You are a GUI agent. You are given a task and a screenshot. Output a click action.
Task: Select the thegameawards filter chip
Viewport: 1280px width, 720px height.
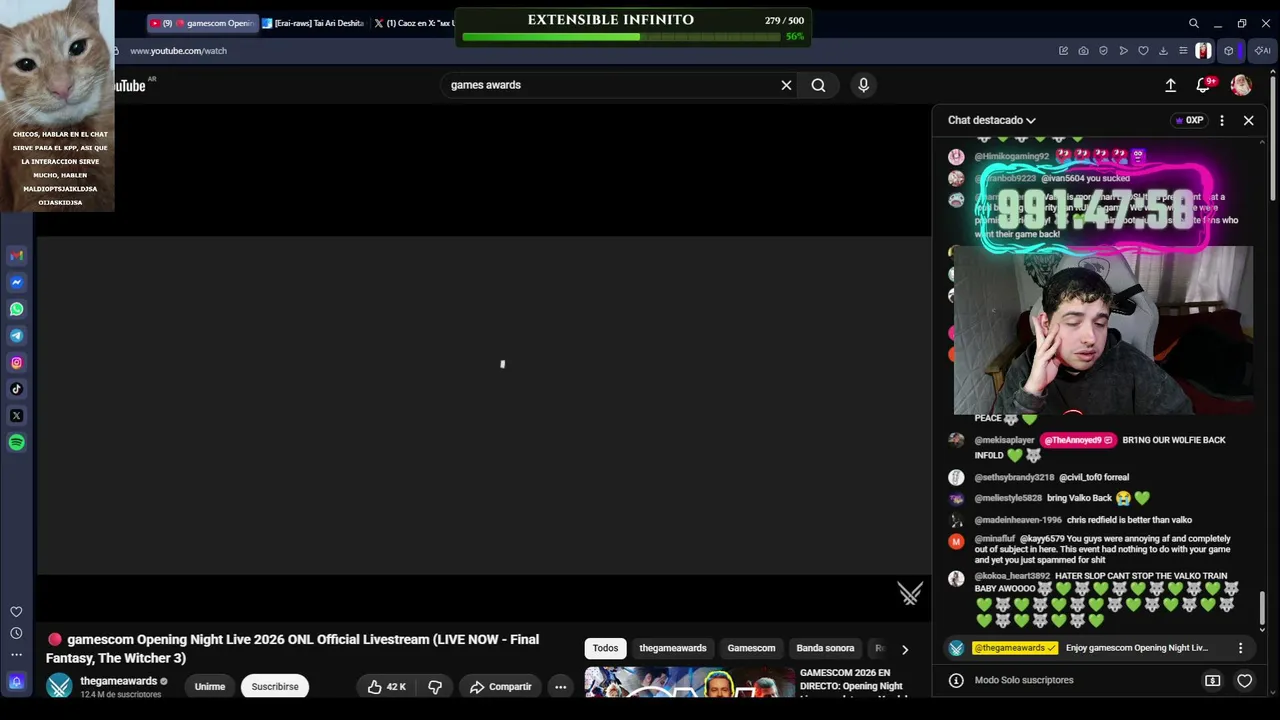[673, 648]
